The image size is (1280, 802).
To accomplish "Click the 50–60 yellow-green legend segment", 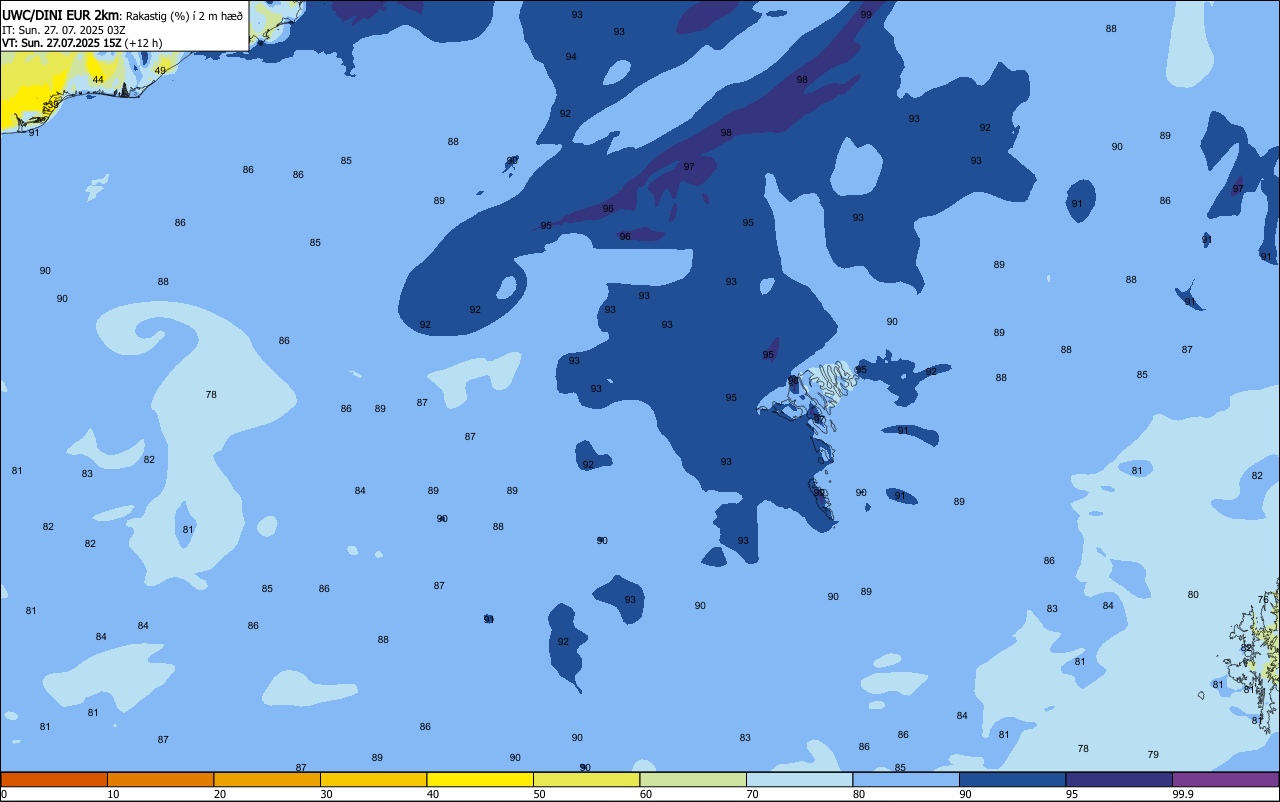I will pos(586,779).
